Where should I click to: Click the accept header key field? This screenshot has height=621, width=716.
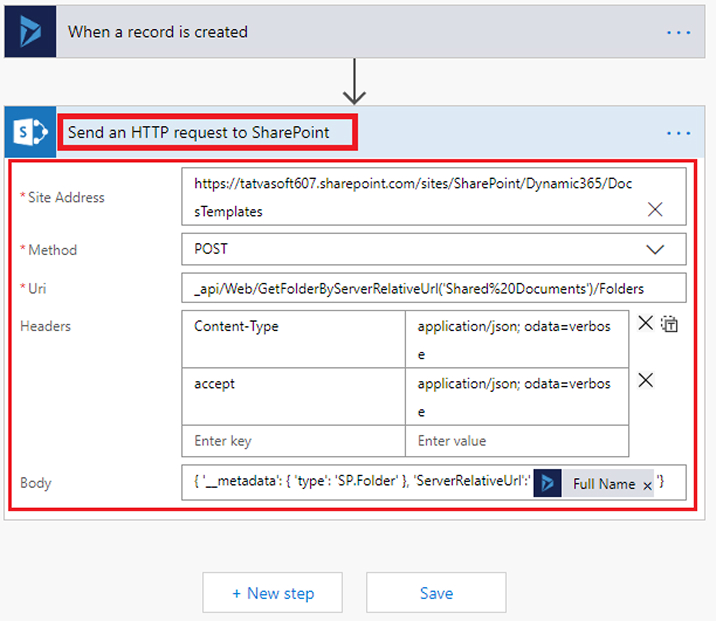(x=294, y=397)
